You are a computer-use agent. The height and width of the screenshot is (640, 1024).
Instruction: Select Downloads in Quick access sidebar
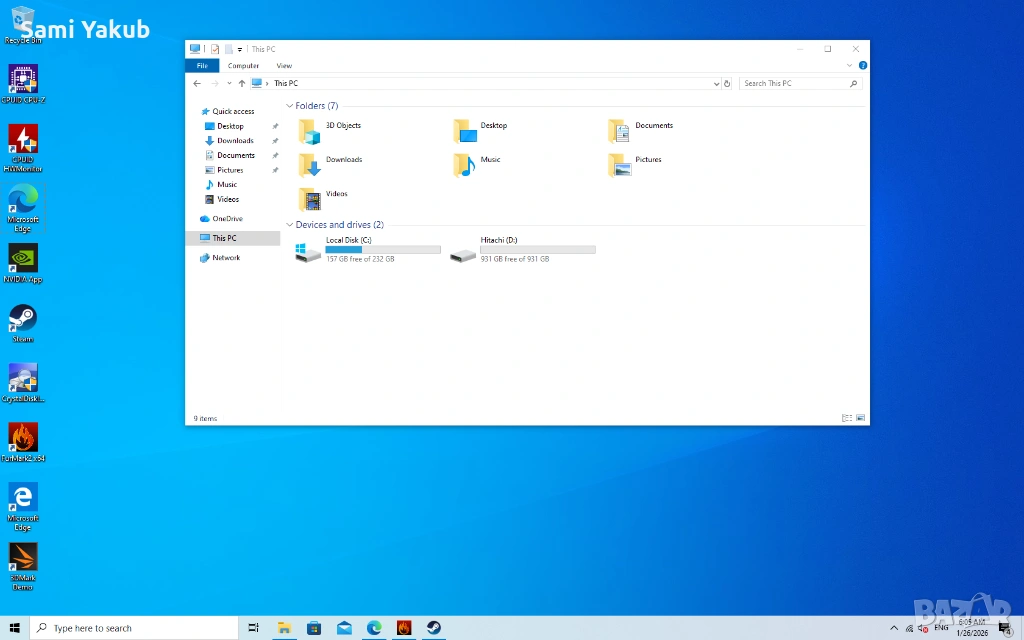235,141
